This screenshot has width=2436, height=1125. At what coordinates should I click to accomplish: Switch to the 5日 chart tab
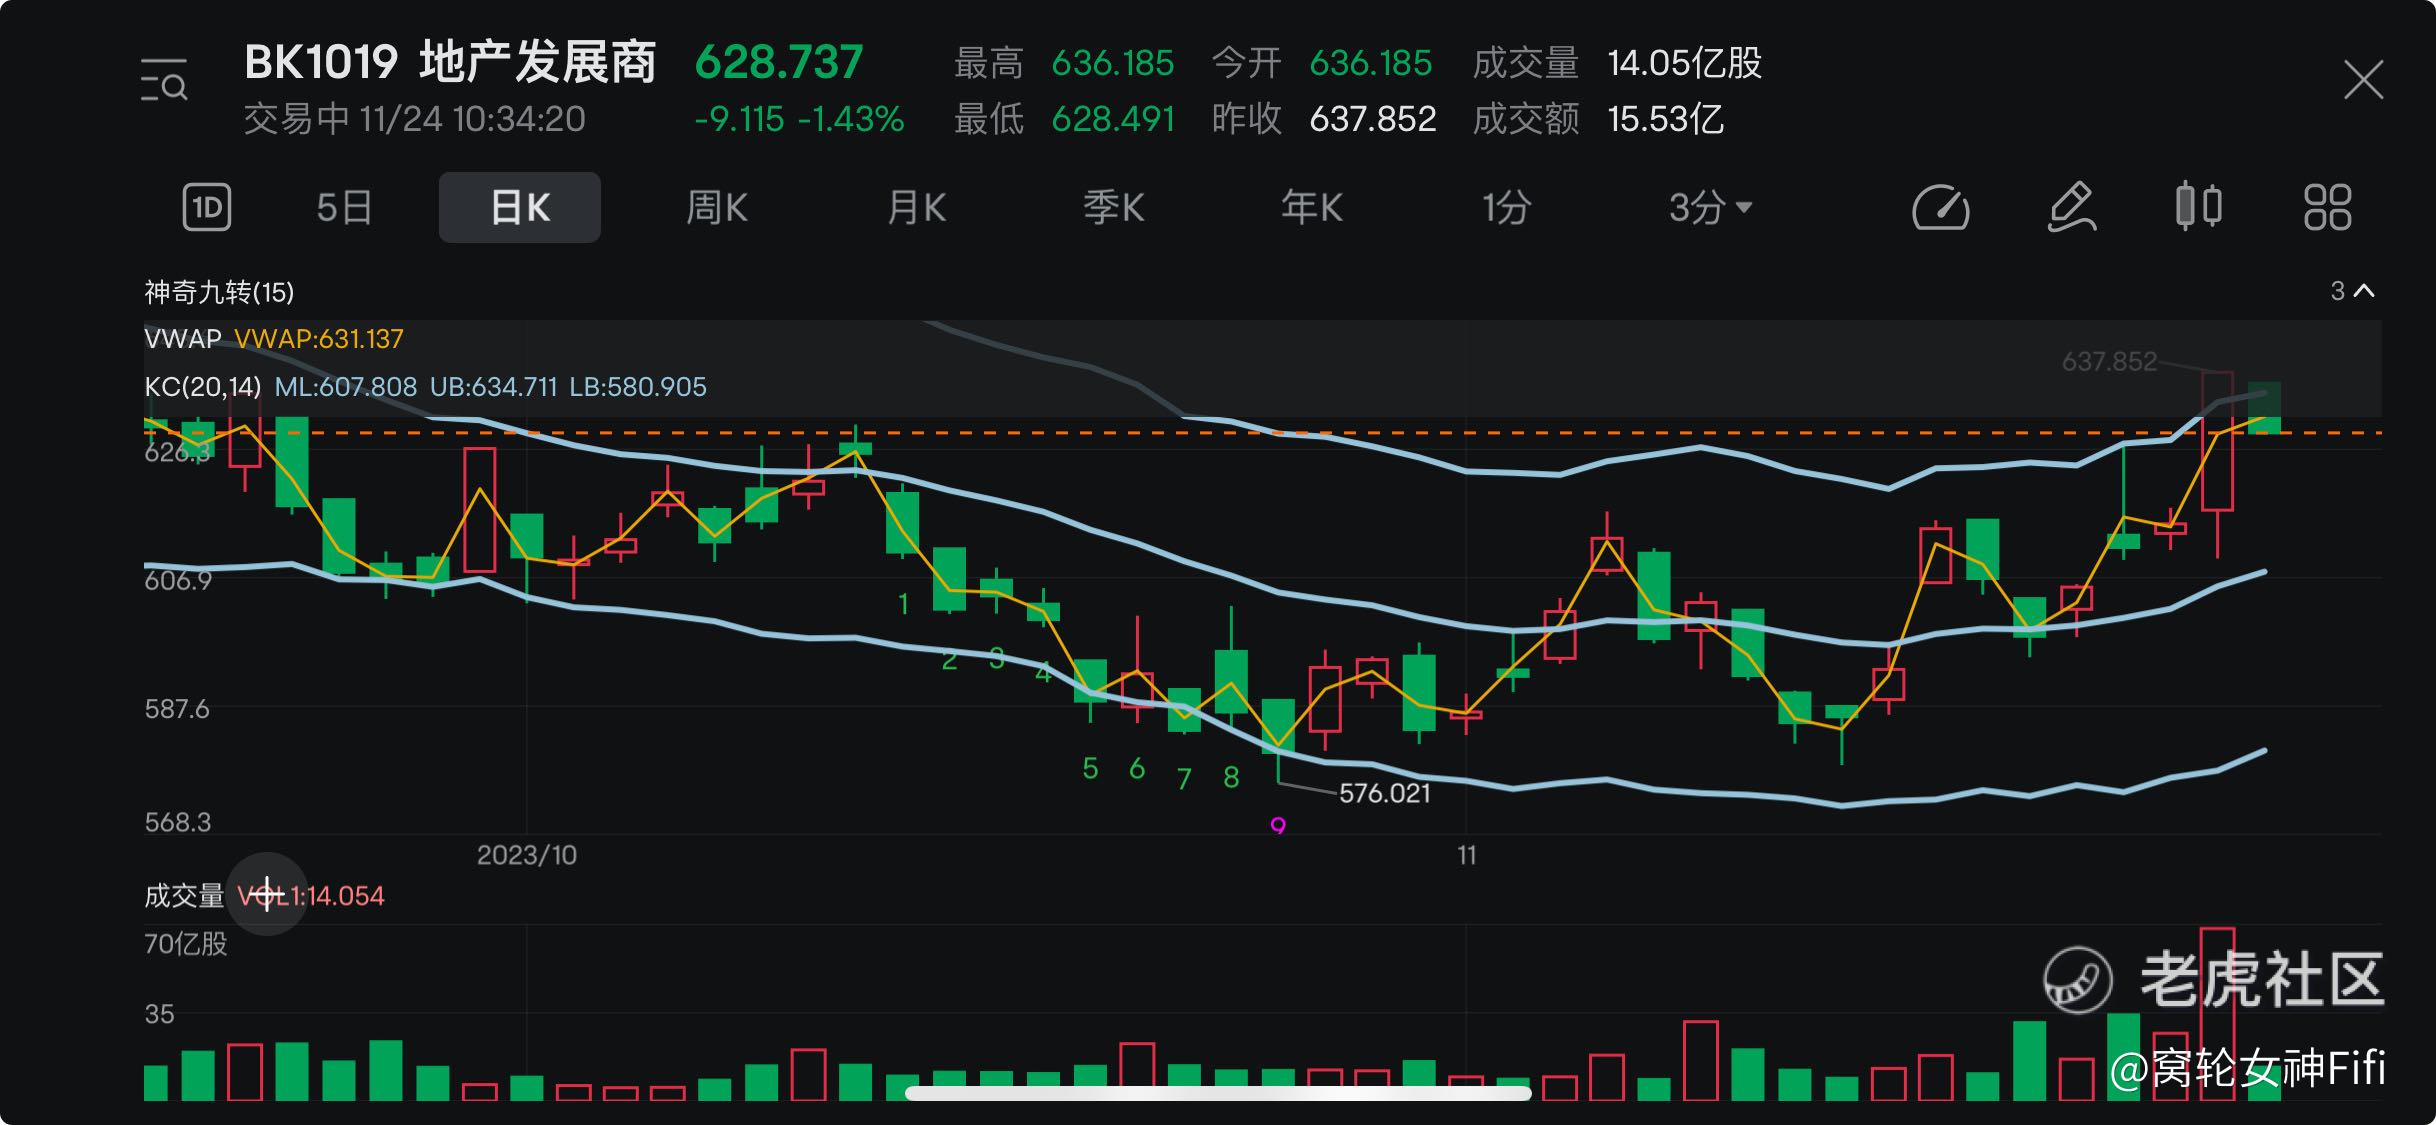click(x=344, y=208)
